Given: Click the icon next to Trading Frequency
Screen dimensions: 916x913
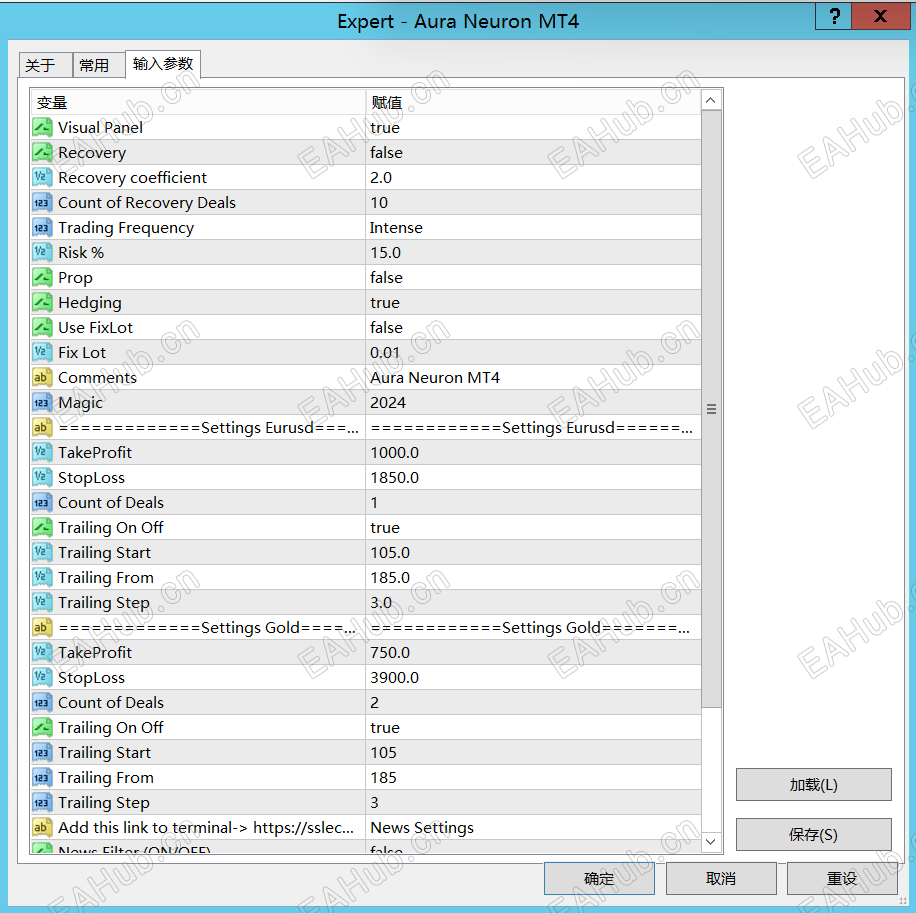Looking at the screenshot, I should click(x=42, y=228).
